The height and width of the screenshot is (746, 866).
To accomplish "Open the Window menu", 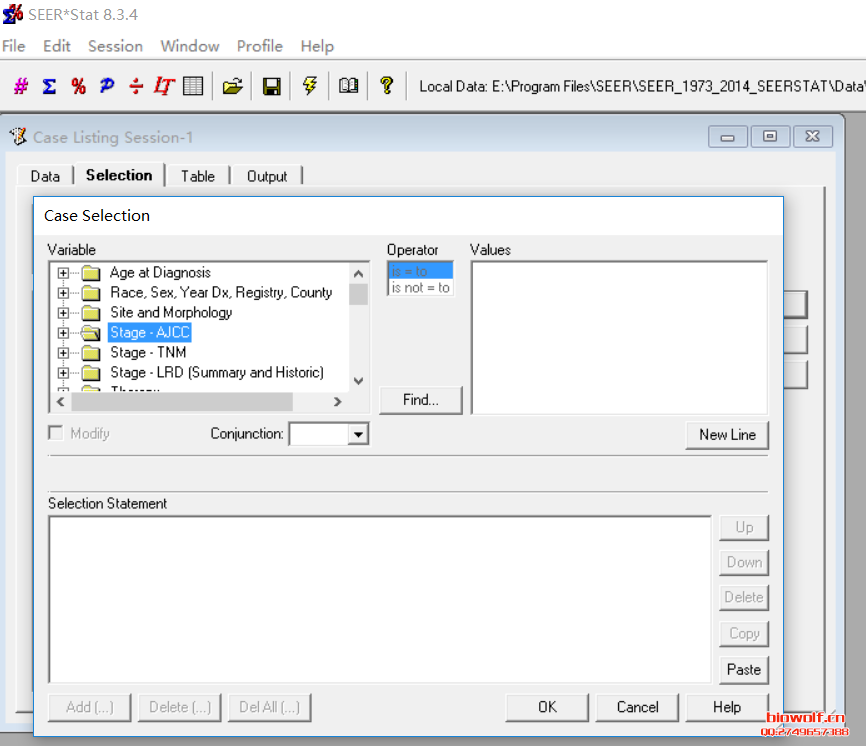I will point(190,46).
